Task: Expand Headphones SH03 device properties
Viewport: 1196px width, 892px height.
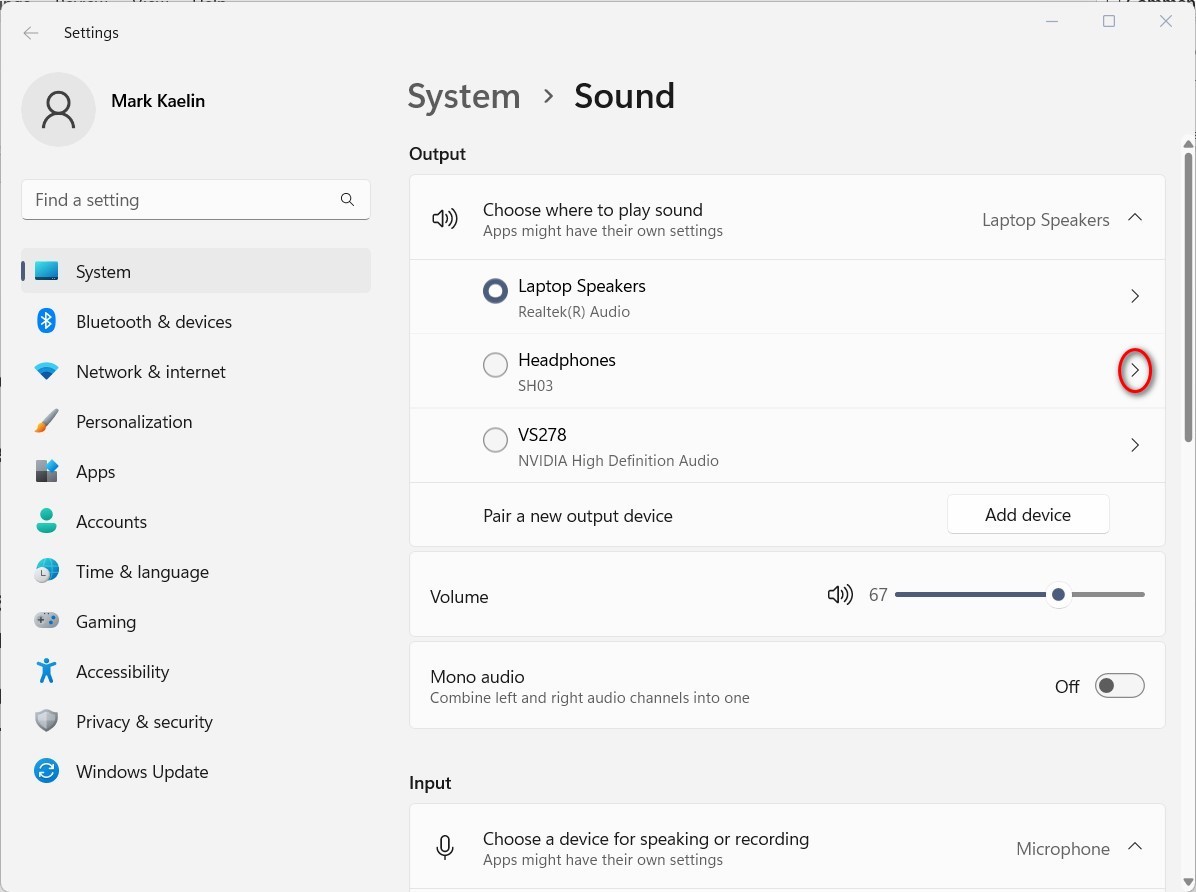Action: (1135, 370)
